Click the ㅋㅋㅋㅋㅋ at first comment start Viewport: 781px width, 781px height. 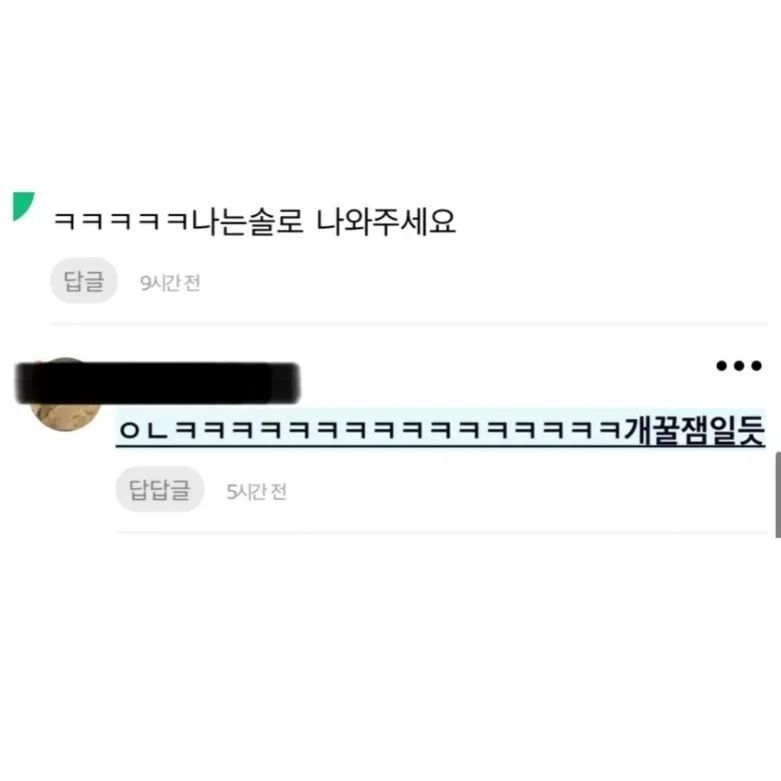coord(123,222)
